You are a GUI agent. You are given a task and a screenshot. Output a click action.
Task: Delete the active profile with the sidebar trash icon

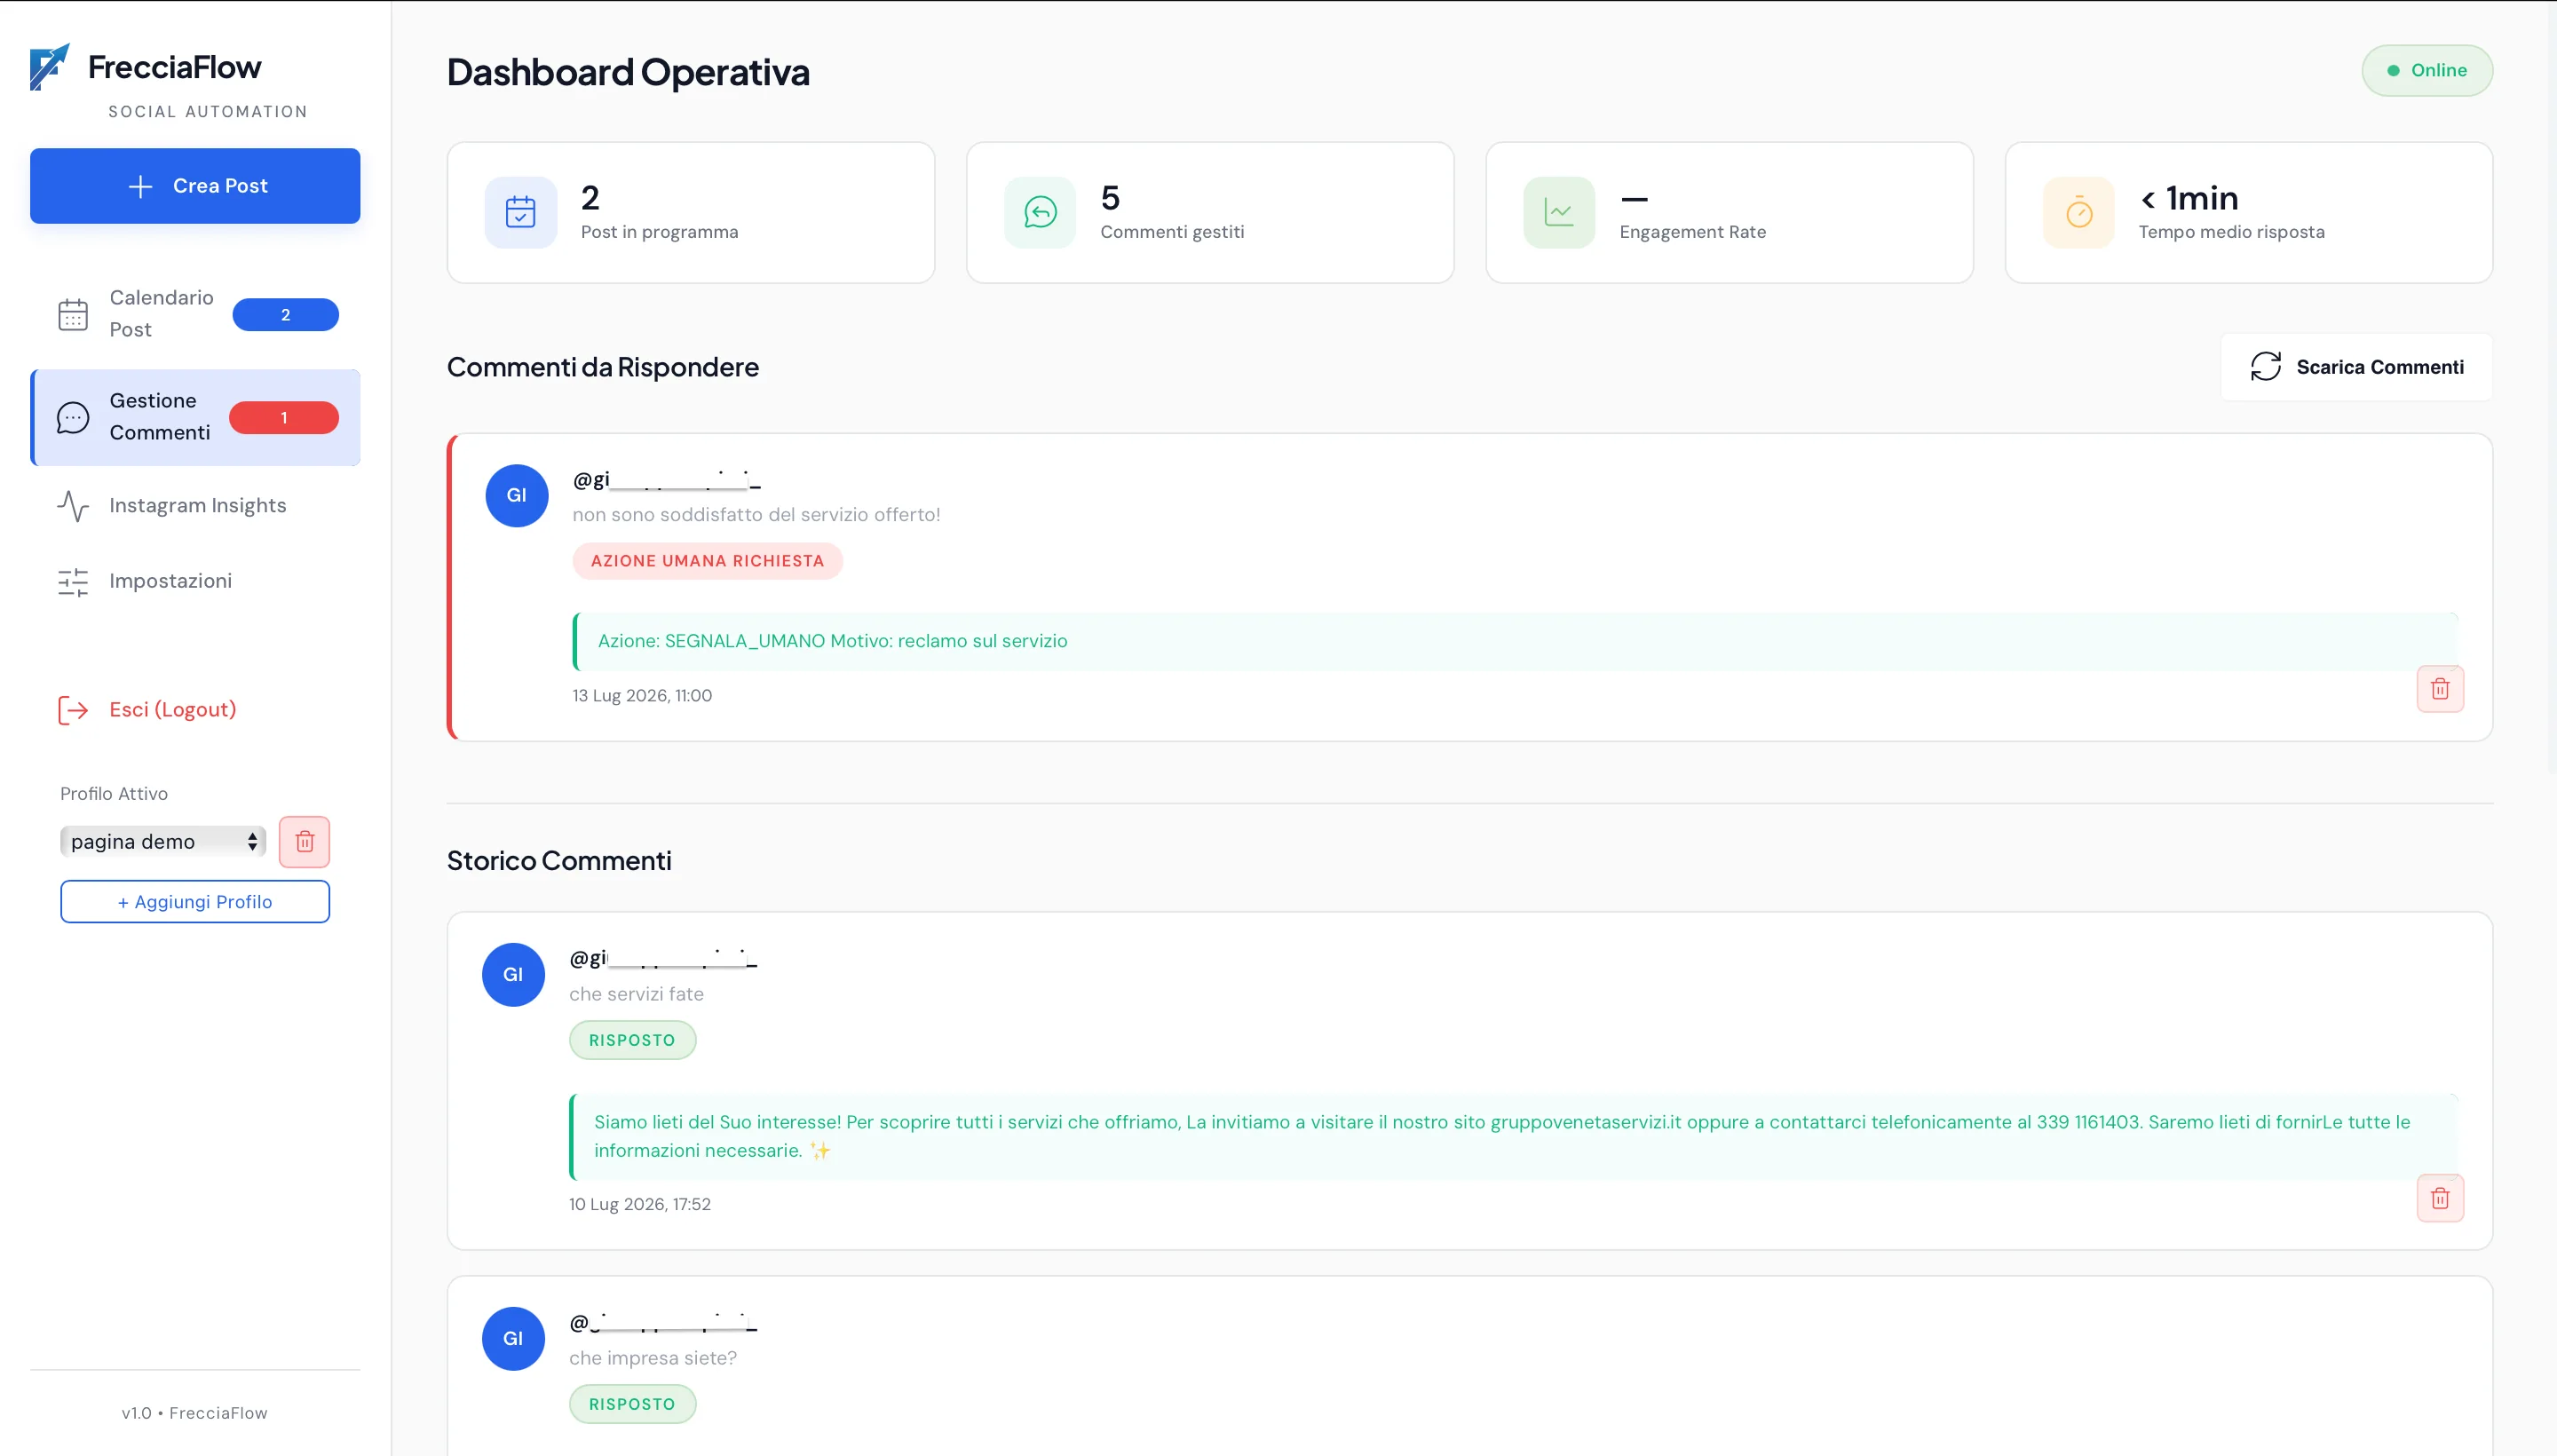coord(304,842)
